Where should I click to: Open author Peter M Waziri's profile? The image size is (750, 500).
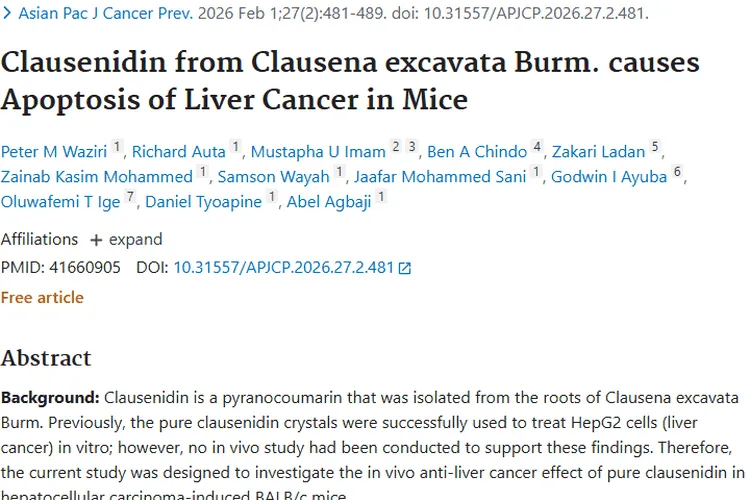(53, 152)
